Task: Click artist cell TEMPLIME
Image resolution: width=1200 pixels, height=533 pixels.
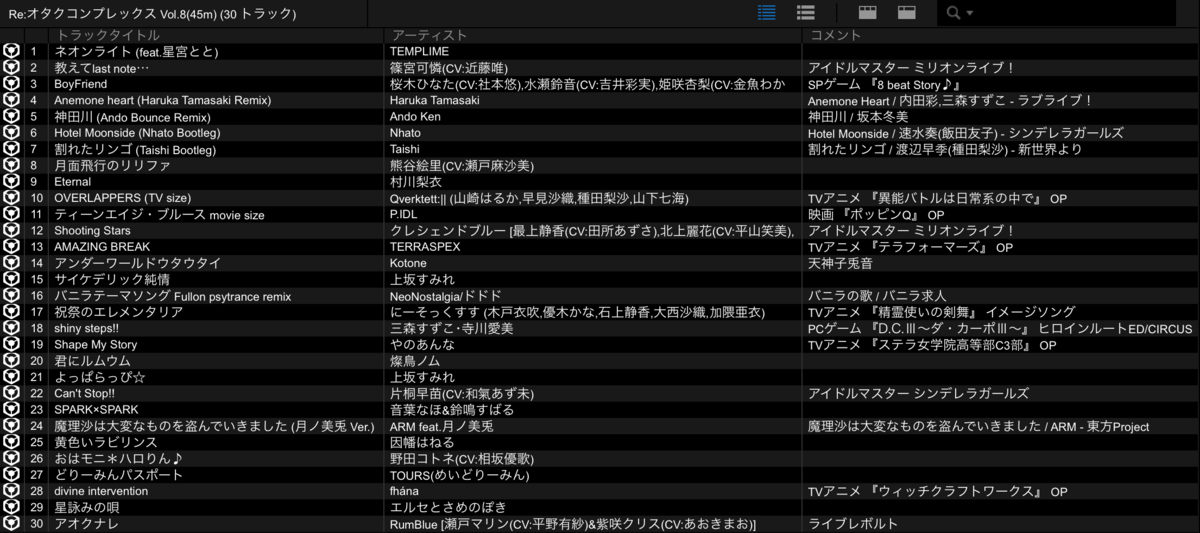Action: (419, 51)
